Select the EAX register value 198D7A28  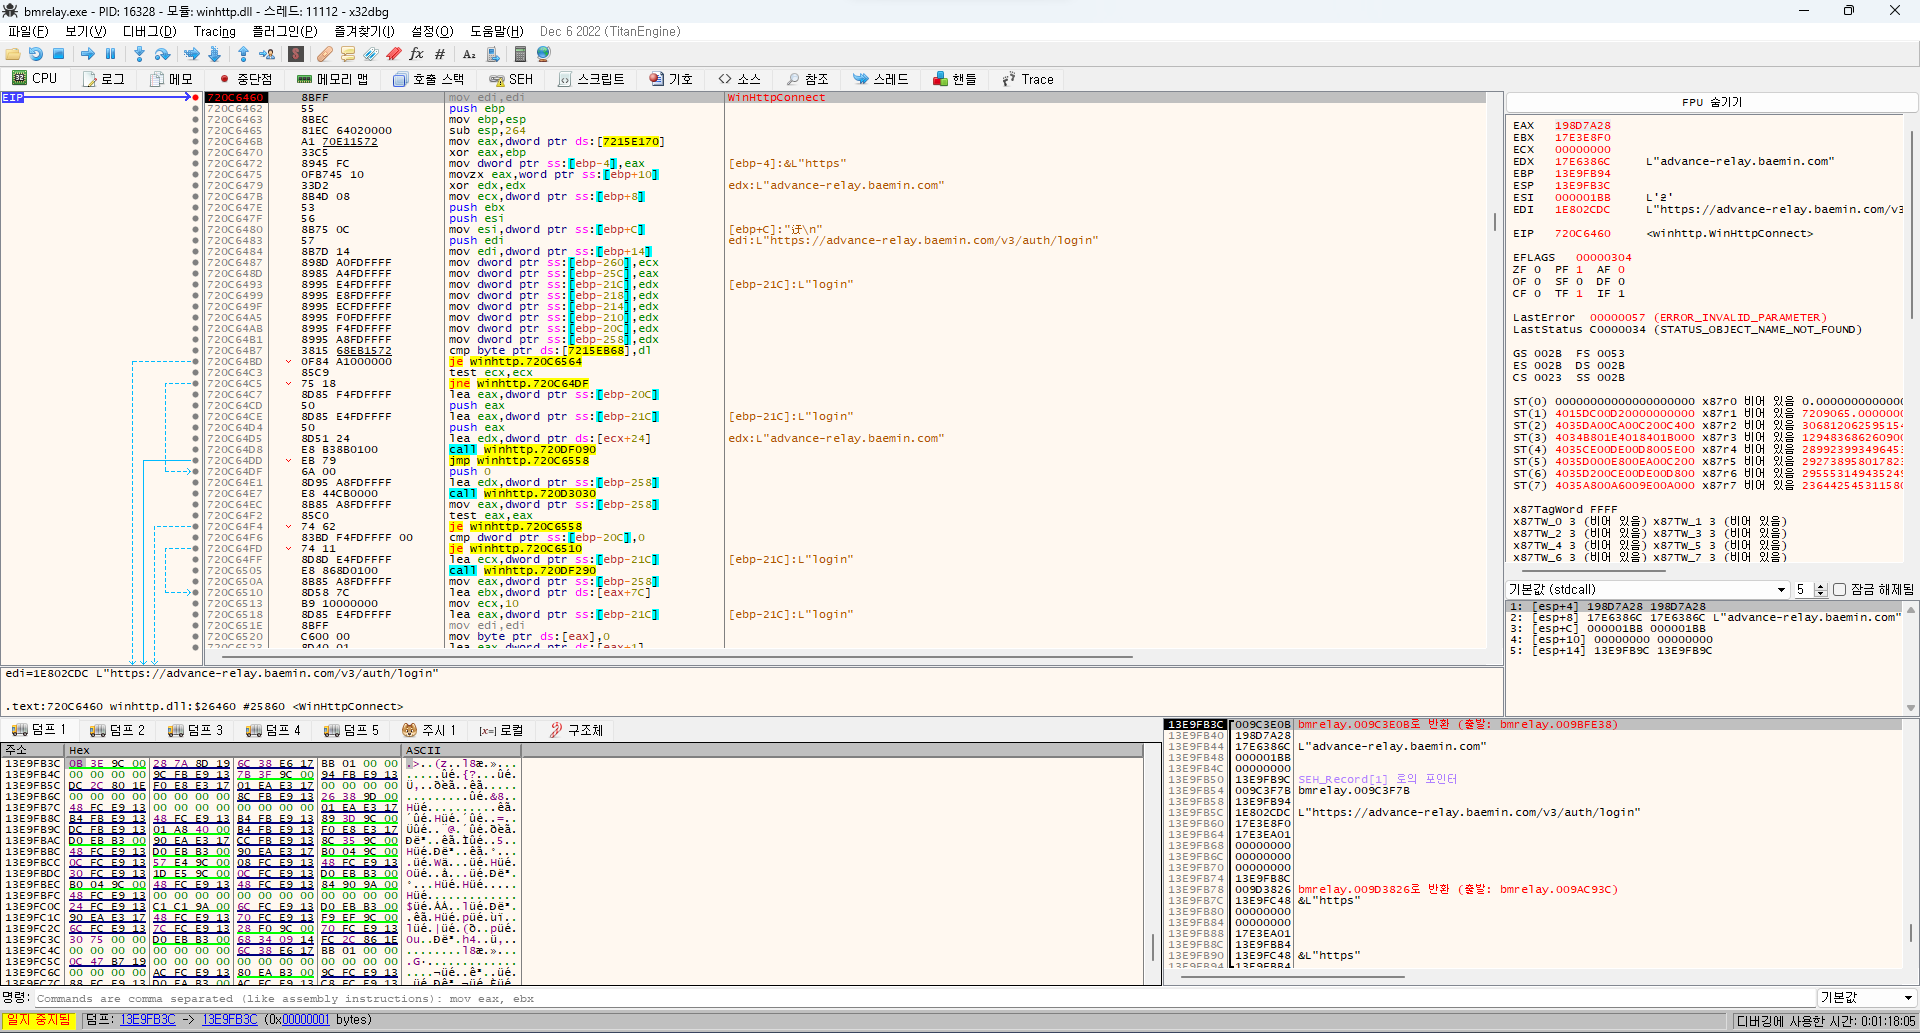pos(1583,126)
